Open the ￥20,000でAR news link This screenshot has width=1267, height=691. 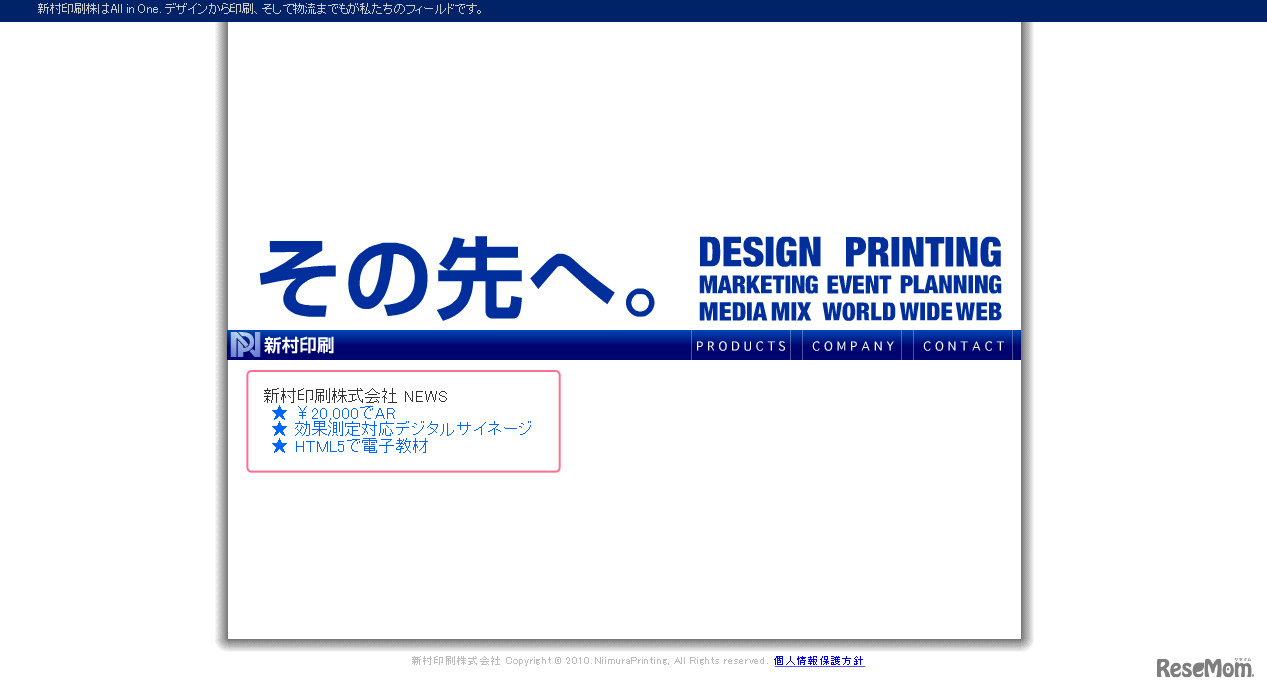click(x=346, y=413)
